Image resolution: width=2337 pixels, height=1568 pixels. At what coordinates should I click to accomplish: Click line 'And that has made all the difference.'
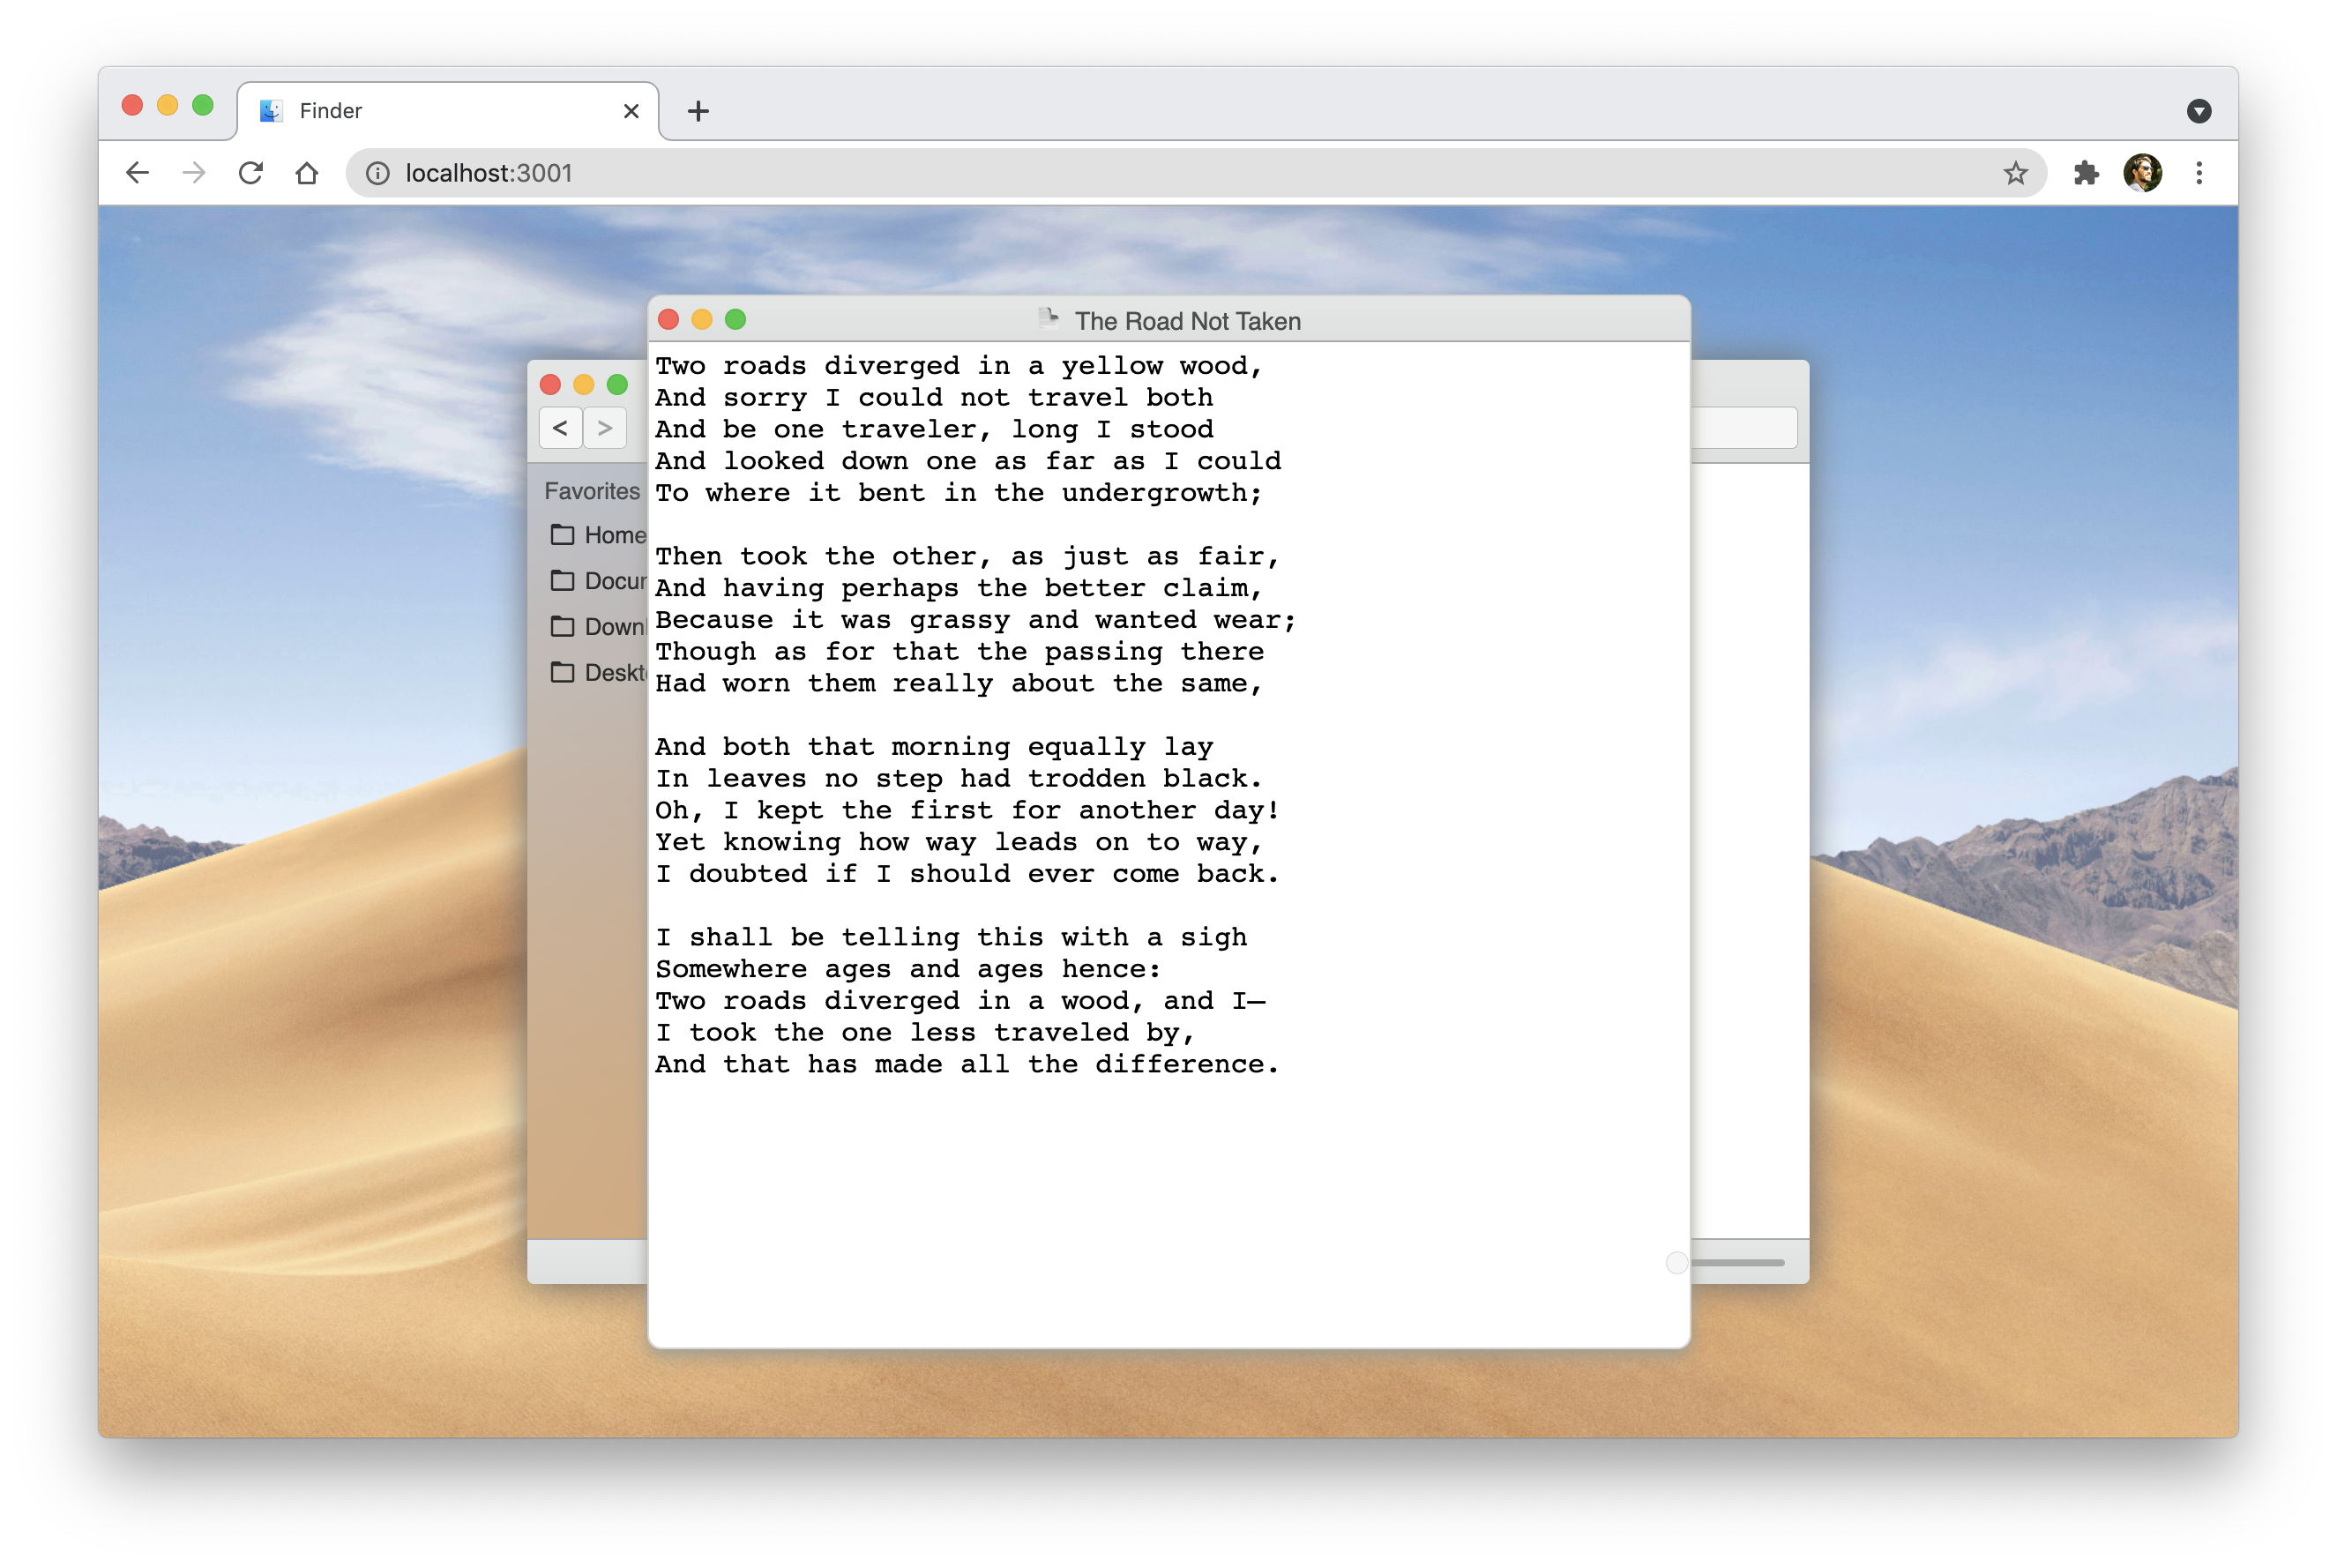967,1065
